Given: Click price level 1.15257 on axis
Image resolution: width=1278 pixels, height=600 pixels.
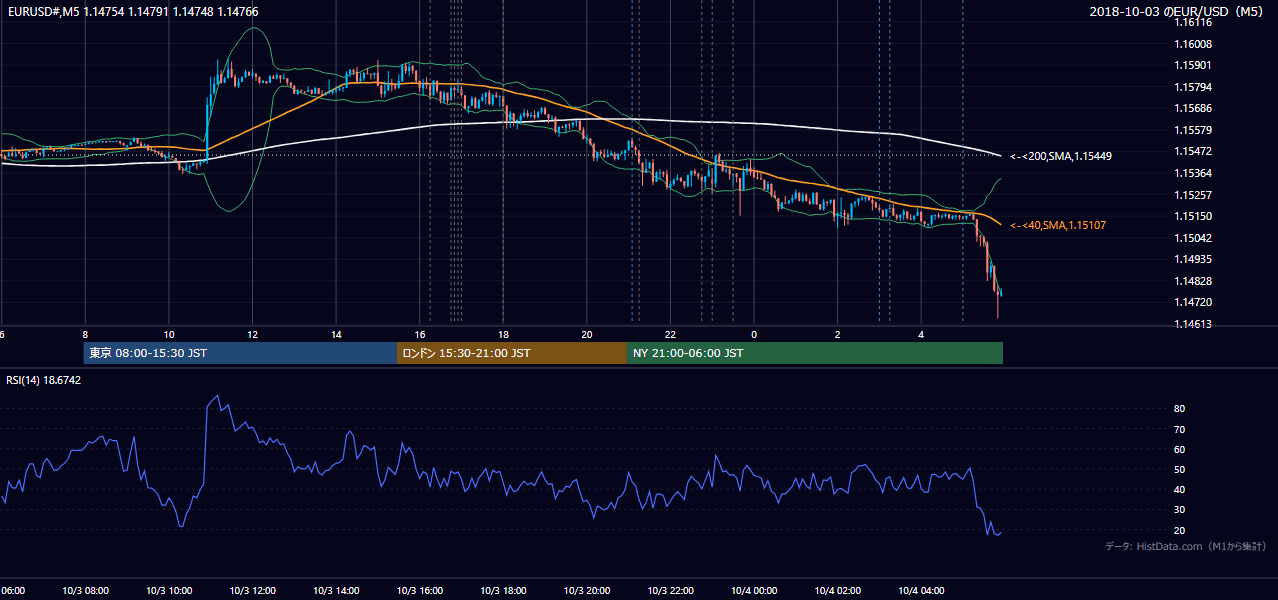Looking at the screenshot, I should [x=1195, y=195].
